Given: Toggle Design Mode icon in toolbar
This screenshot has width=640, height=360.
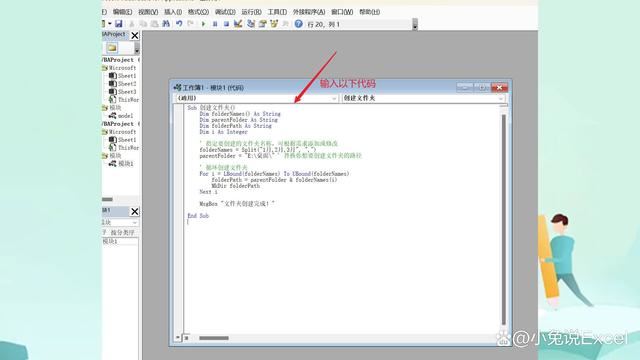Looking at the screenshot, I should (238, 24).
